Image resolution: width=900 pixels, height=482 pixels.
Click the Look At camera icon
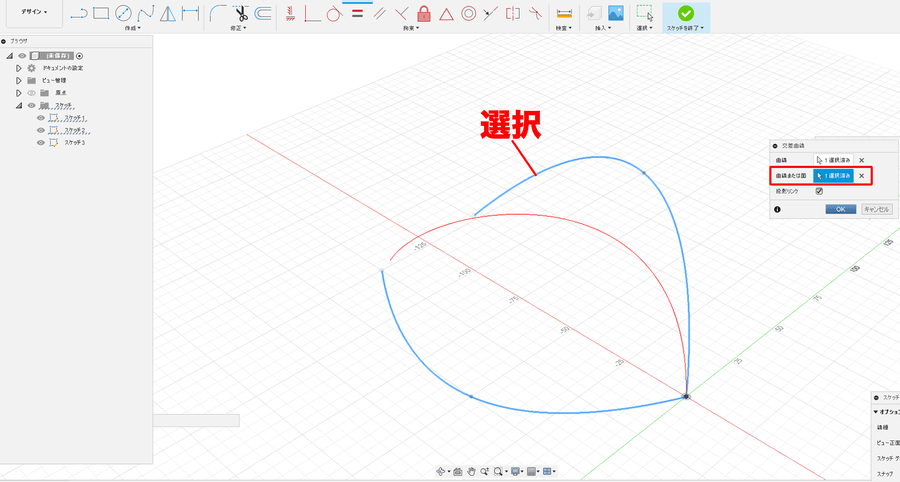457,472
